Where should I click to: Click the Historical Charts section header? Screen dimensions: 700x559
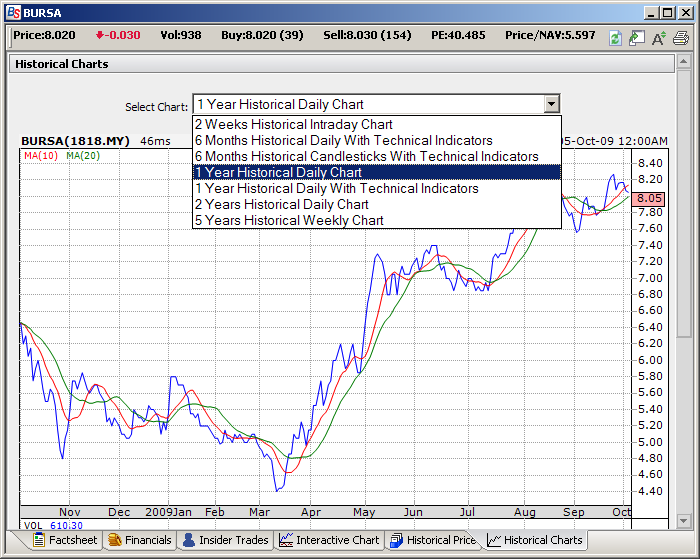coord(342,64)
